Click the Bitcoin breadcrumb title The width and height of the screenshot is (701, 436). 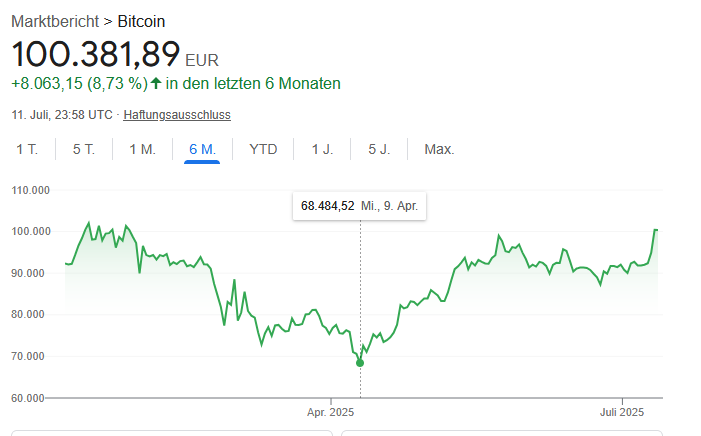point(141,21)
